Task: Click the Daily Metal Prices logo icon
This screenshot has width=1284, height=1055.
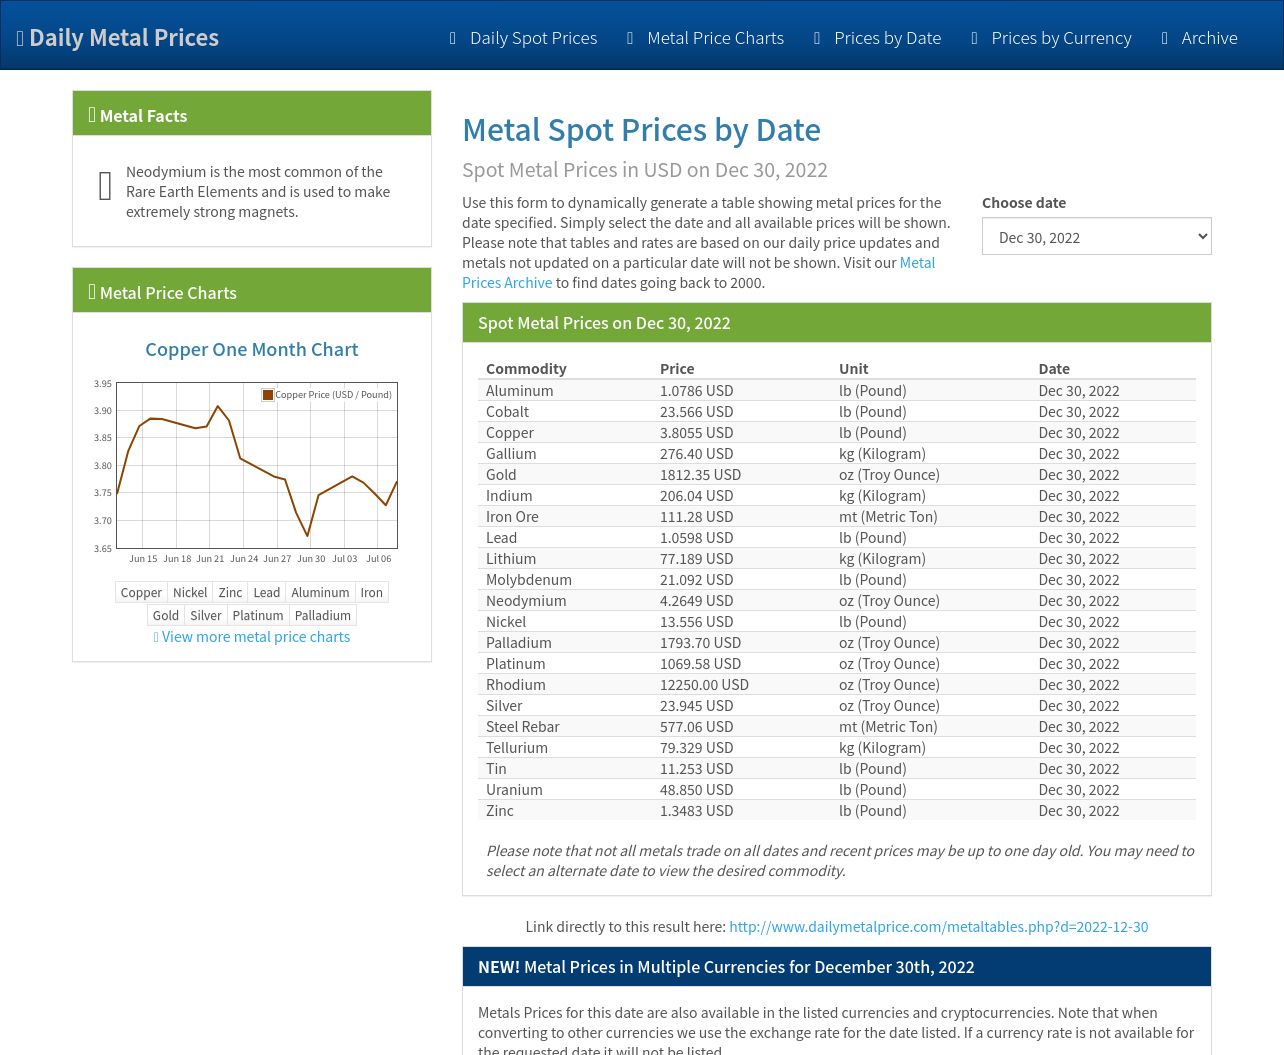Action: [20, 38]
